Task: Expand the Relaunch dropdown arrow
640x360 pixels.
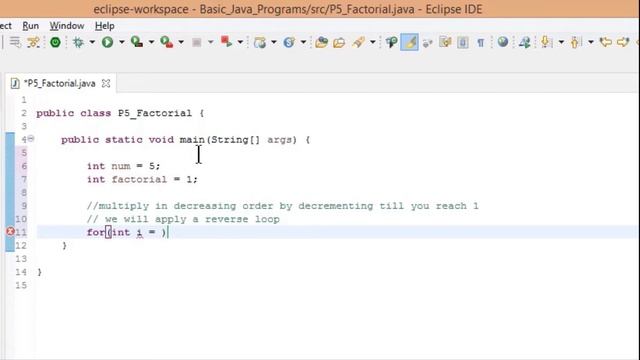Action: 240,42
